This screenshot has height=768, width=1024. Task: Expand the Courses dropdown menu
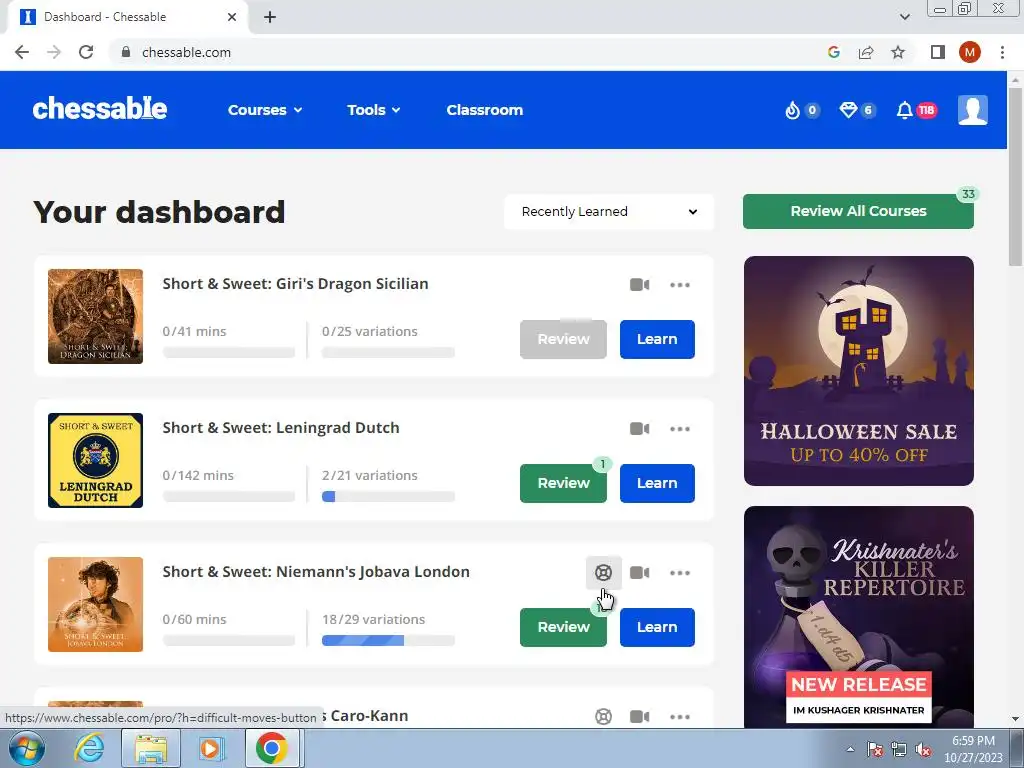[264, 110]
